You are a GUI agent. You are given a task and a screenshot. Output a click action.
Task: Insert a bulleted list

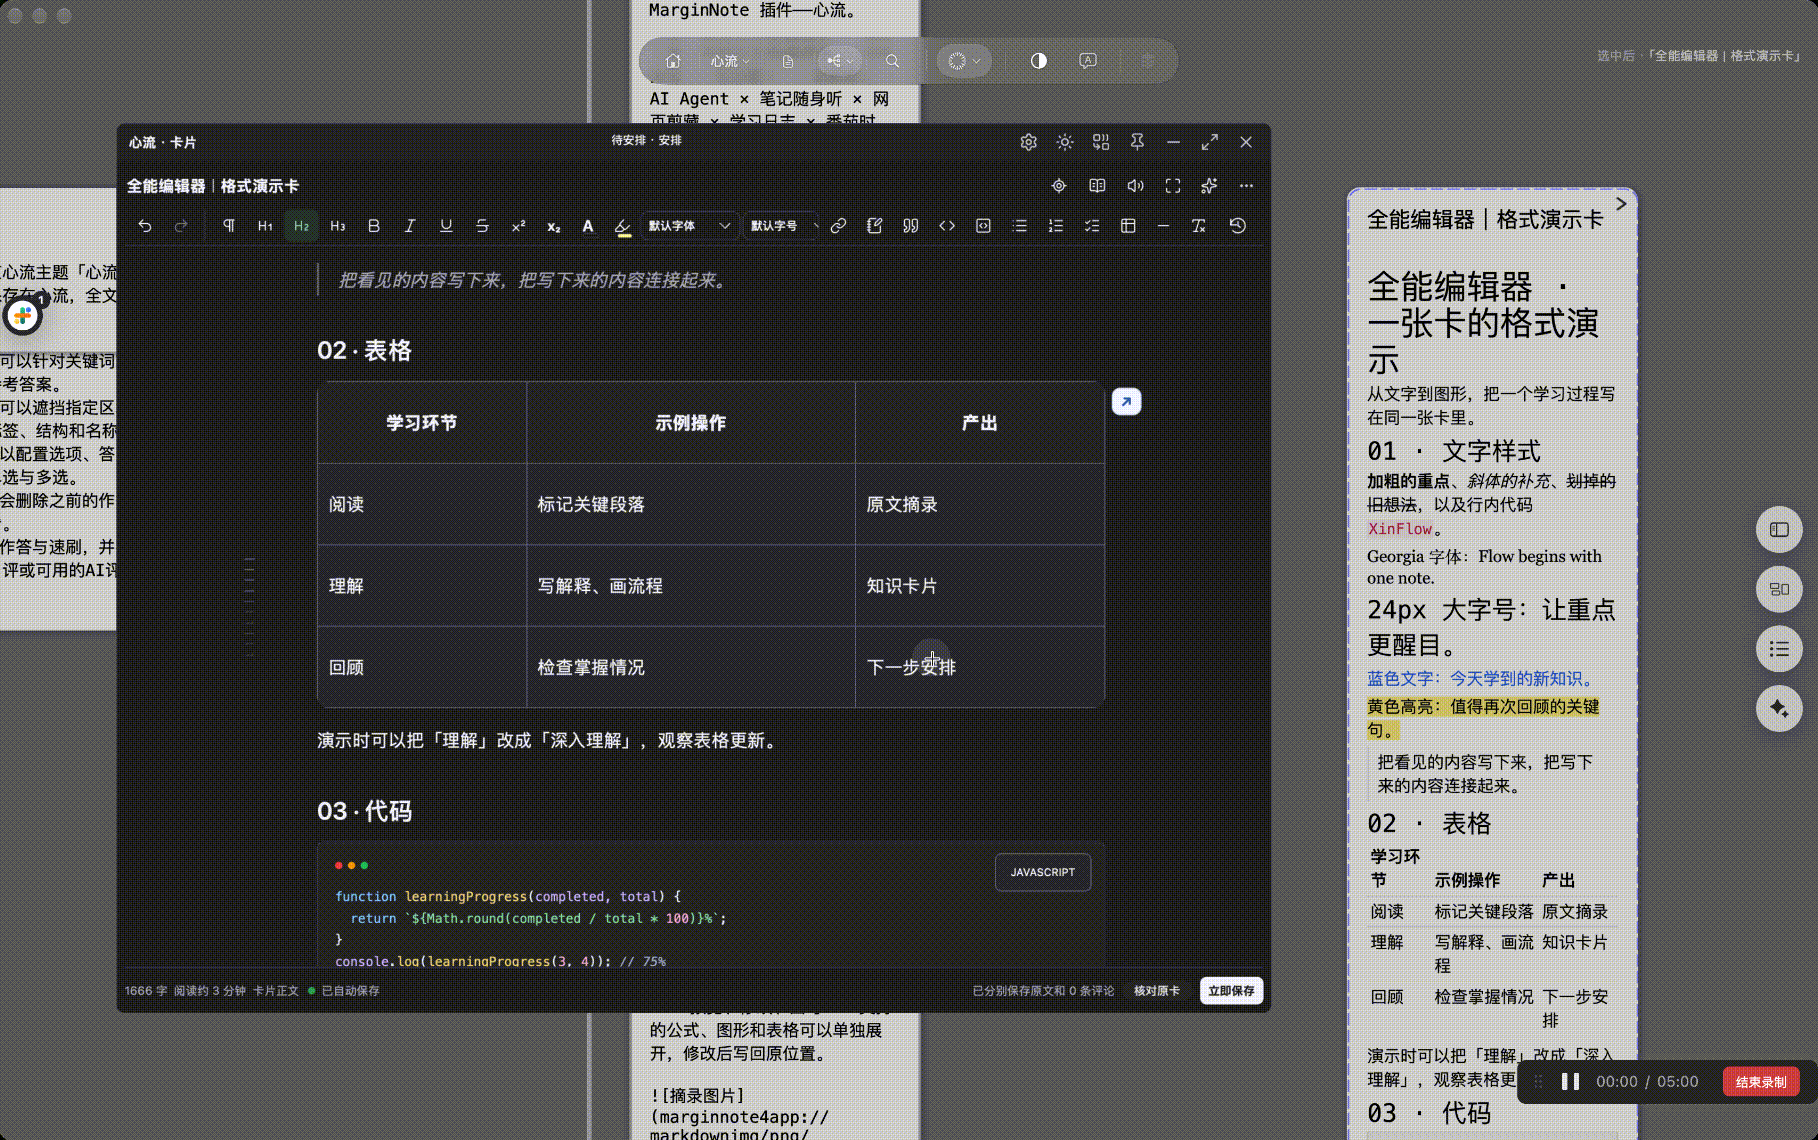click(1019, 226)
